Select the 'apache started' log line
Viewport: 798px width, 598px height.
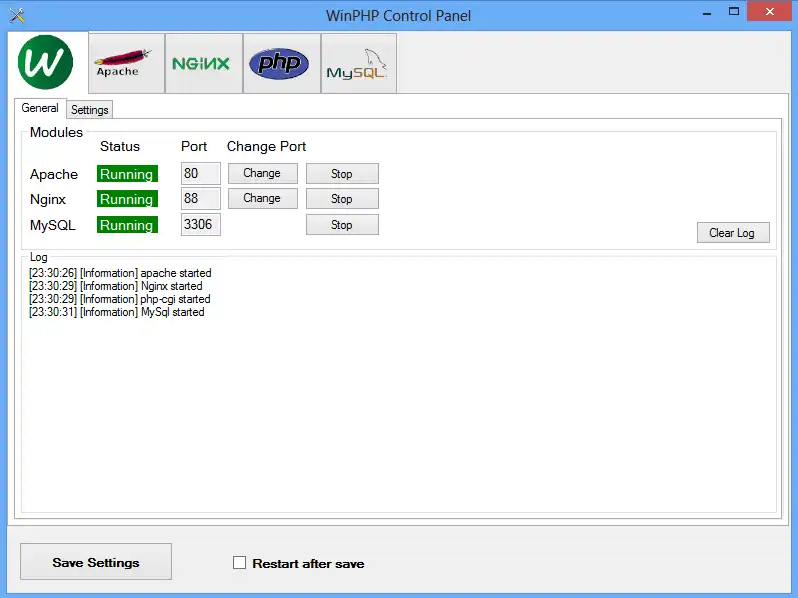point(120,273)
